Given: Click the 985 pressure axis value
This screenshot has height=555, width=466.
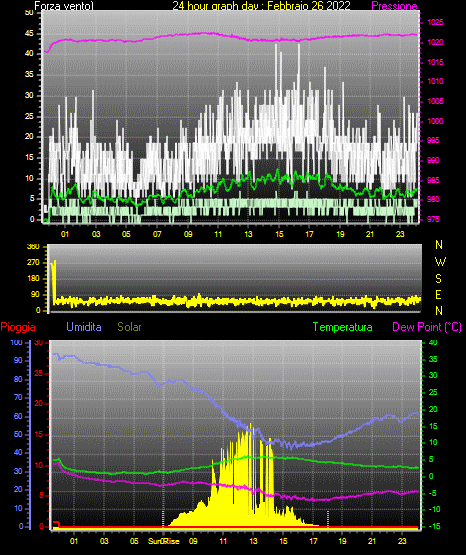Looking at the screenshot, I should [433, 181].
